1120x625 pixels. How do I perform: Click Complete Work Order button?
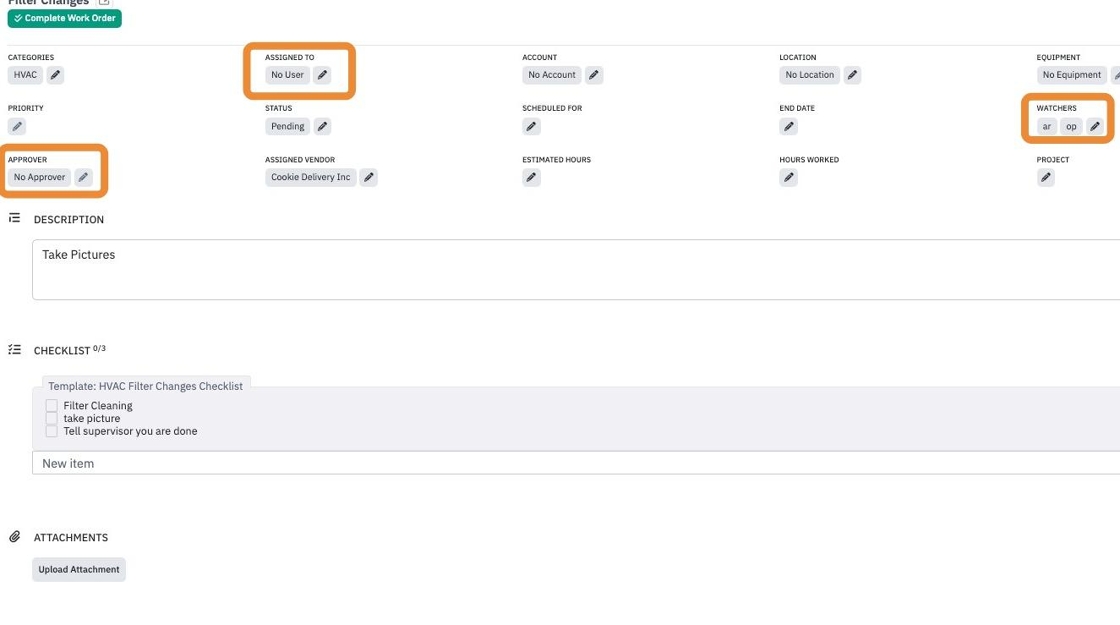coord(64,18)
